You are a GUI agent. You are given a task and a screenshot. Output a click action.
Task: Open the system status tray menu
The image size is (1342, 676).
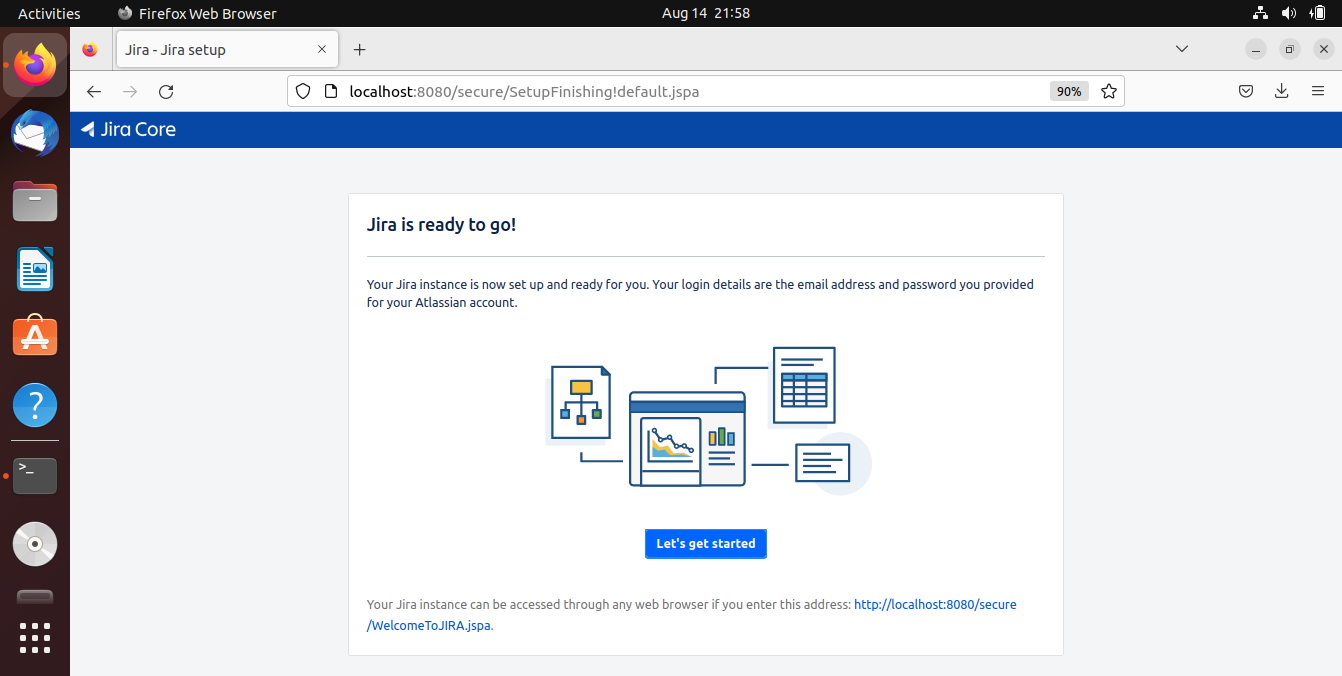point(1288,13)
